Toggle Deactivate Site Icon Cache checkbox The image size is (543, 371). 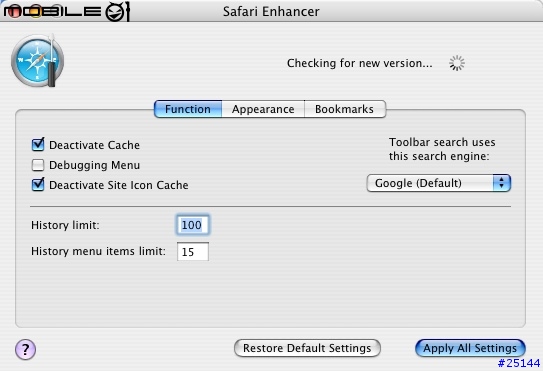point(38,185)
